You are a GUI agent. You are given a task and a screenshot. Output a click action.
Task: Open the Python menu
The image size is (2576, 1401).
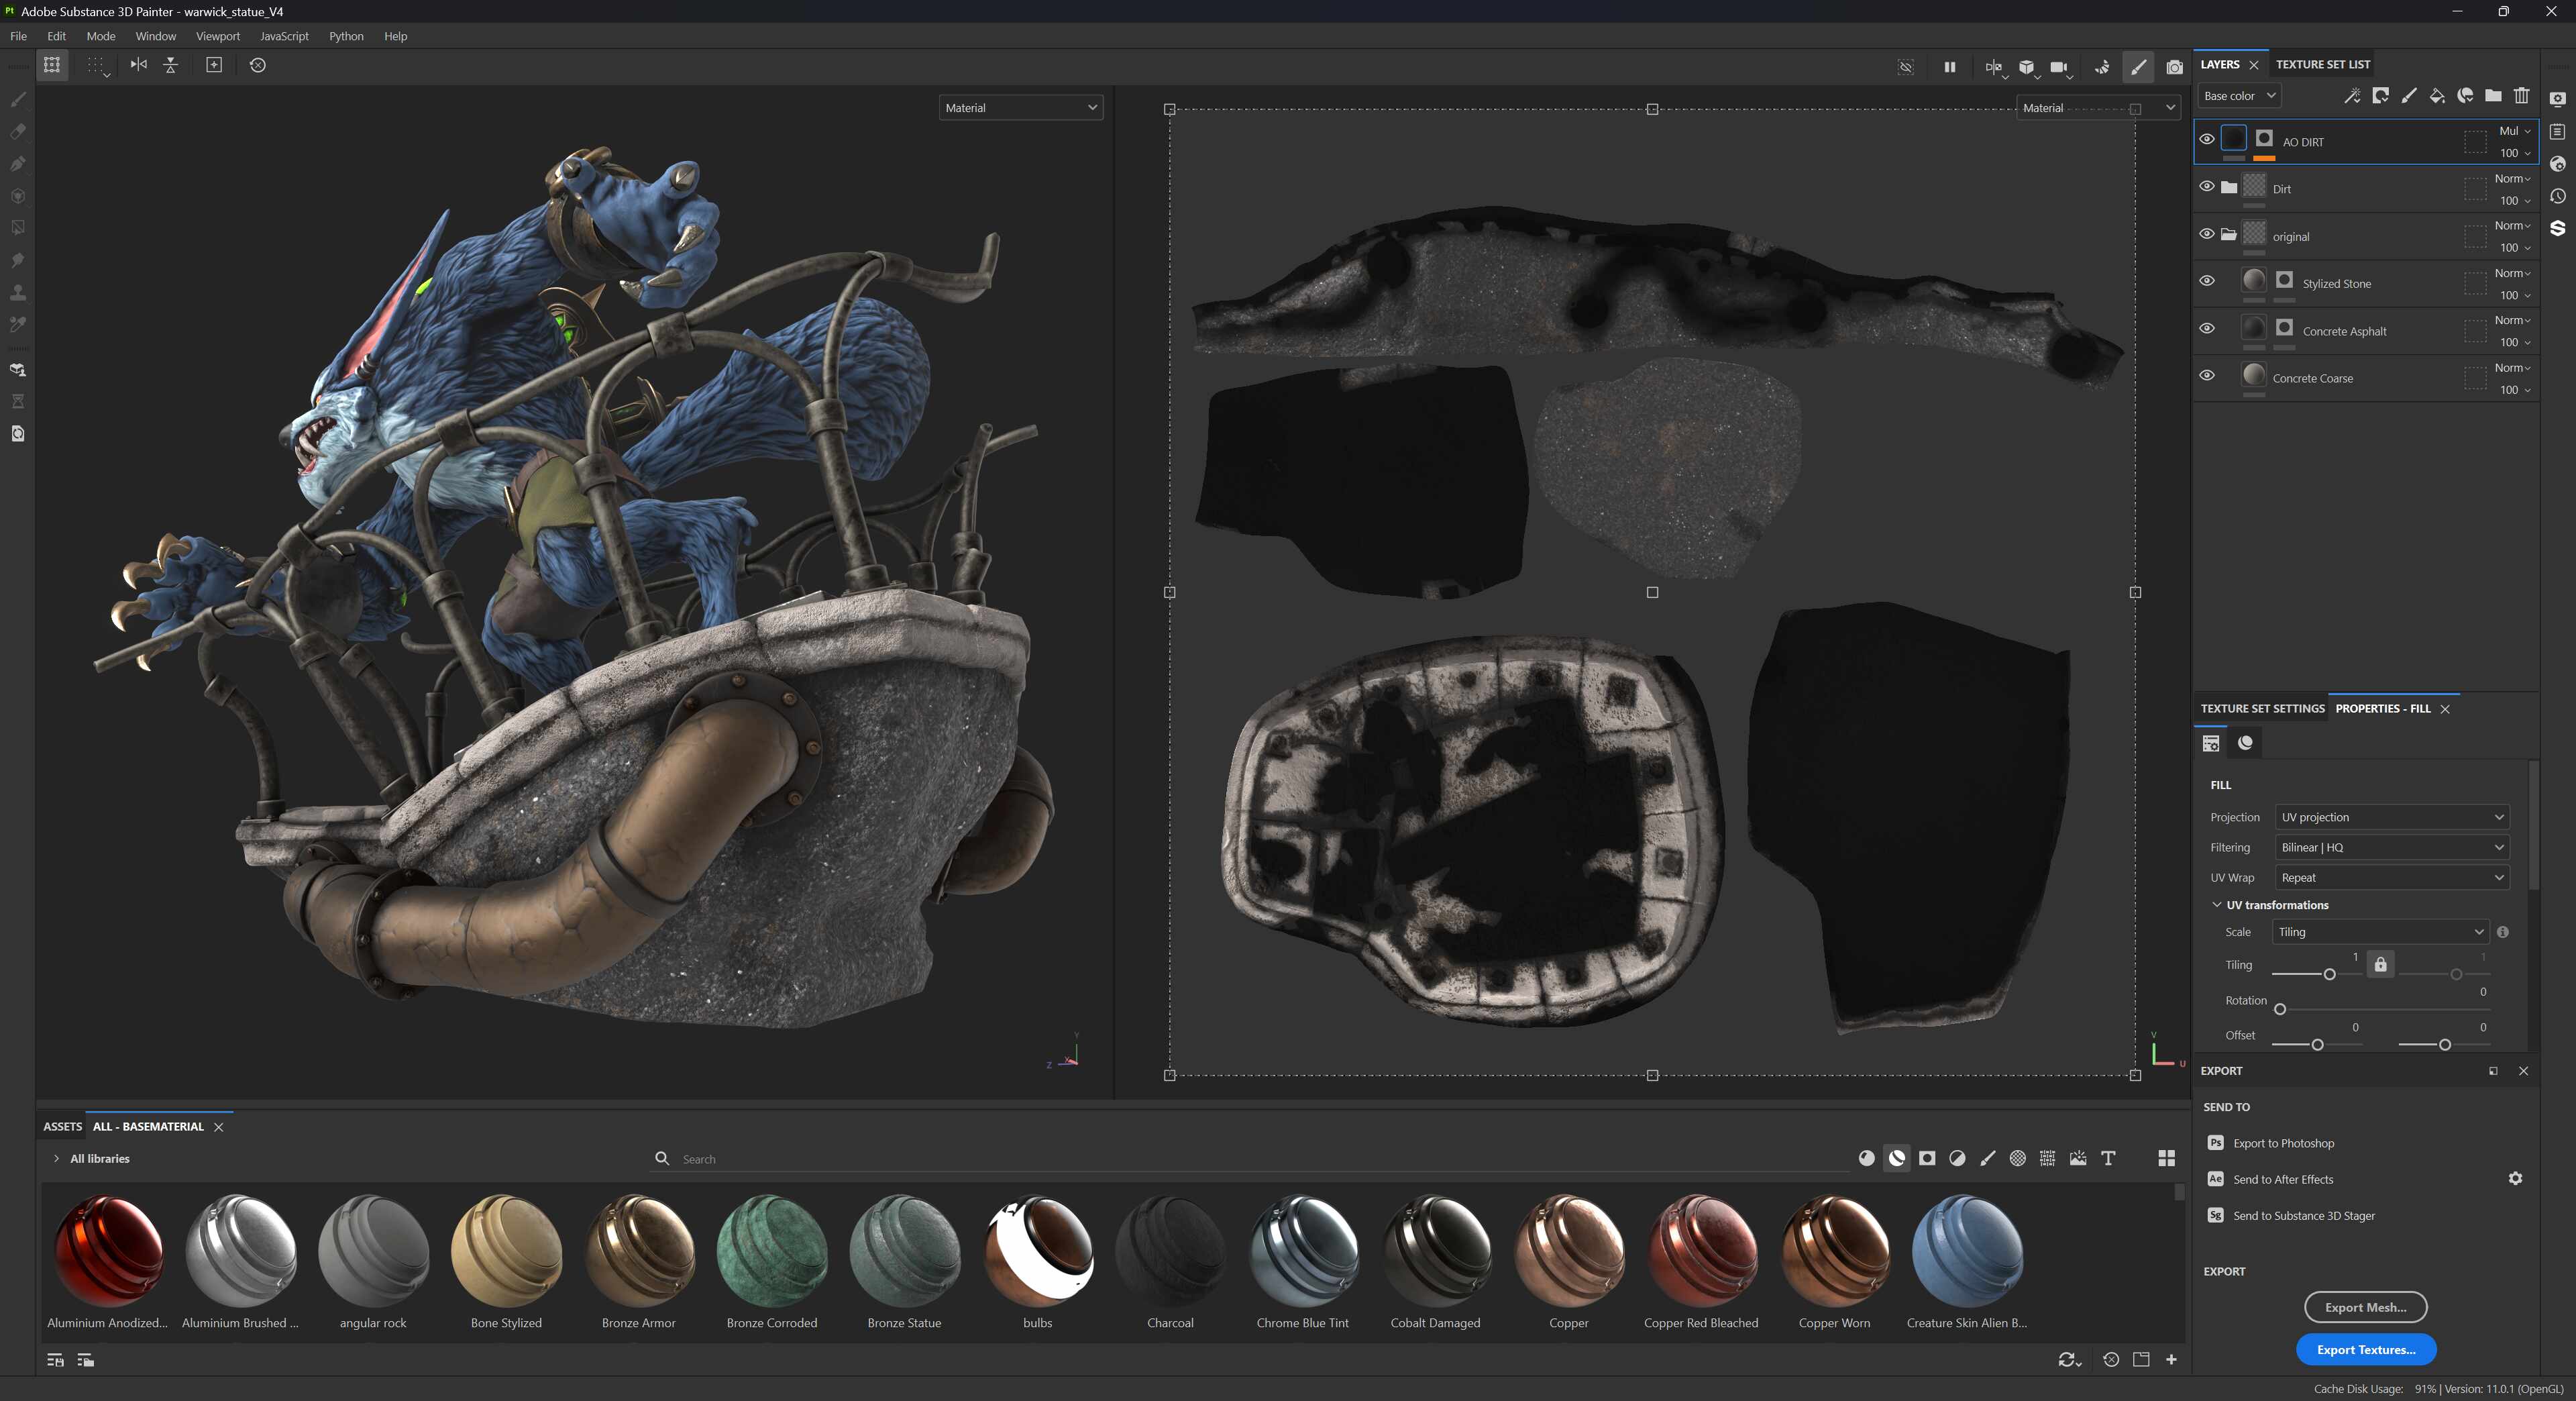pos(346,36)
